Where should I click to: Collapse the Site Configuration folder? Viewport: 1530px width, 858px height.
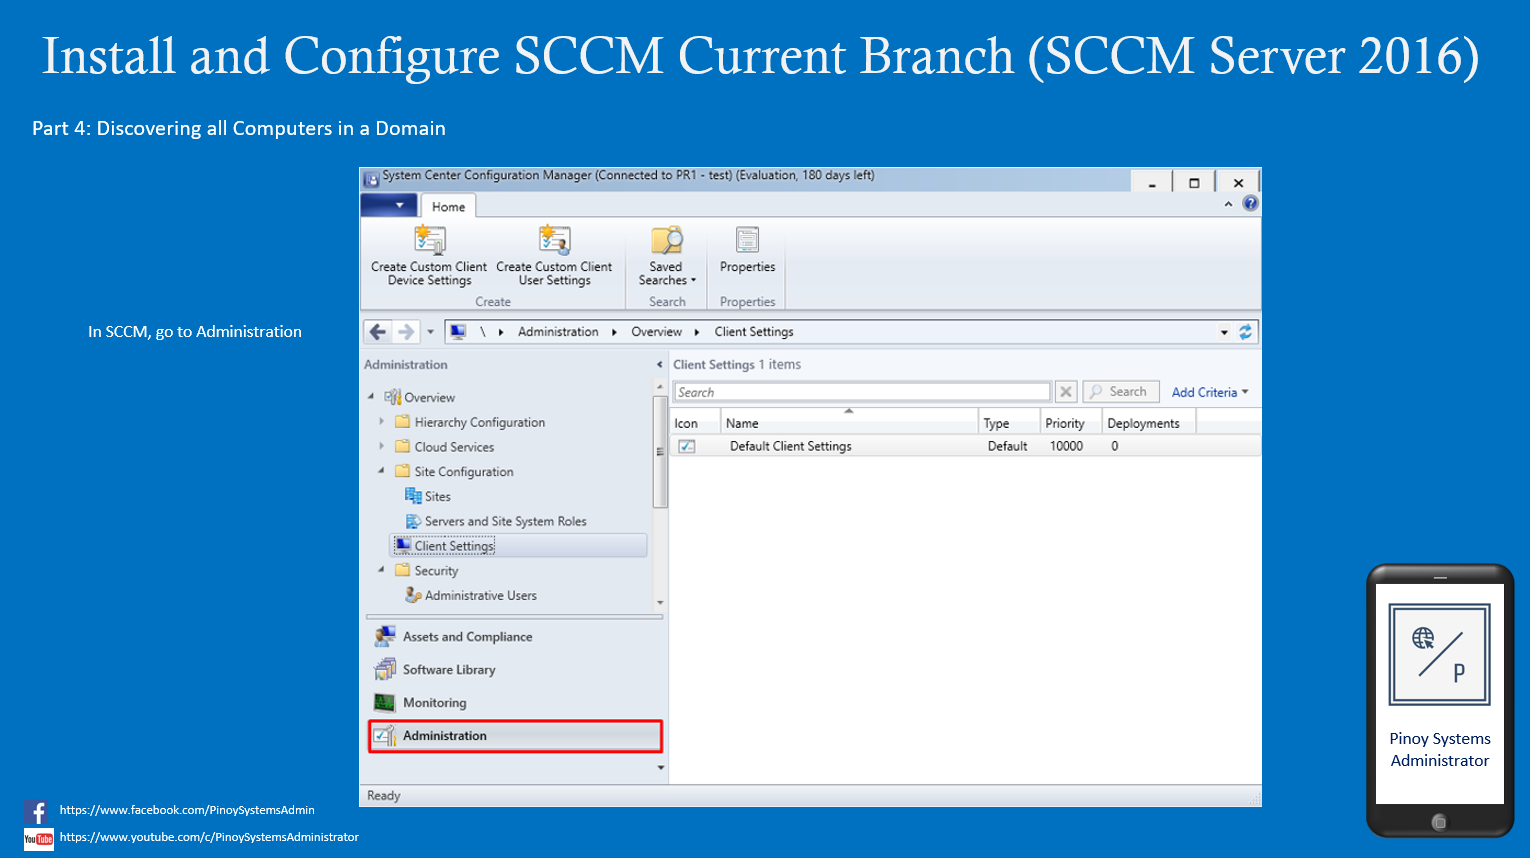pos(381,471)
